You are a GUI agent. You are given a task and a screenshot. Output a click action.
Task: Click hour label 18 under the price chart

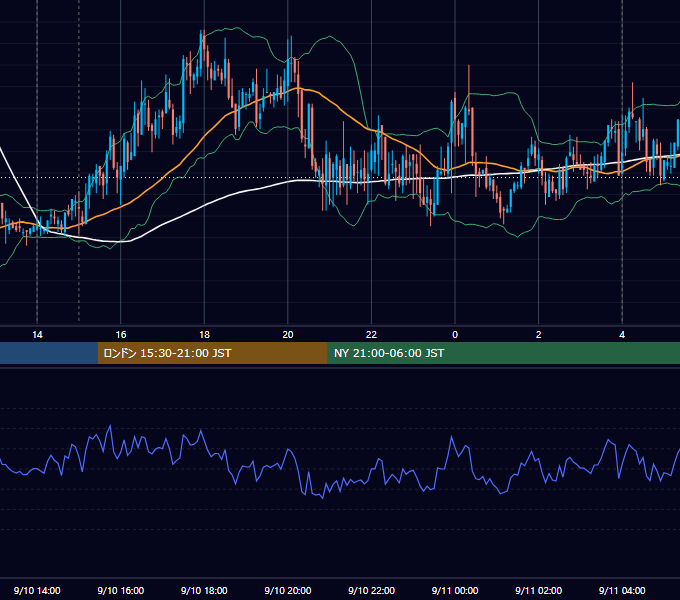pyautogui.click(x=204, y=335)
